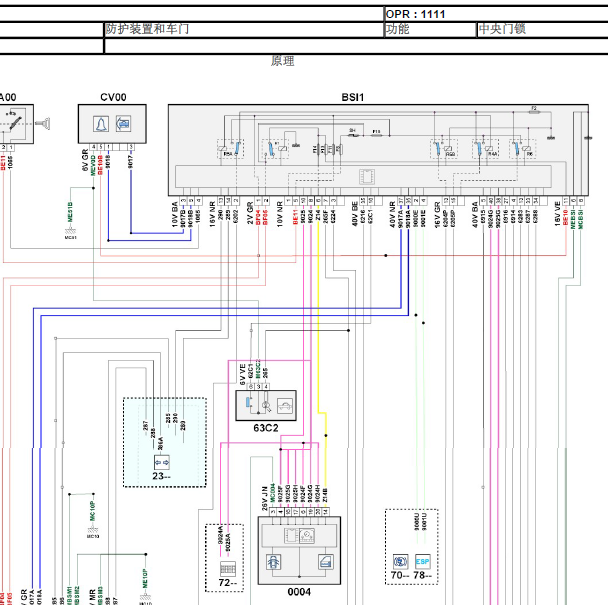Click the connector block icon above 72--
The height and width of the screenshot is (605, 608).
pos(228,569)
